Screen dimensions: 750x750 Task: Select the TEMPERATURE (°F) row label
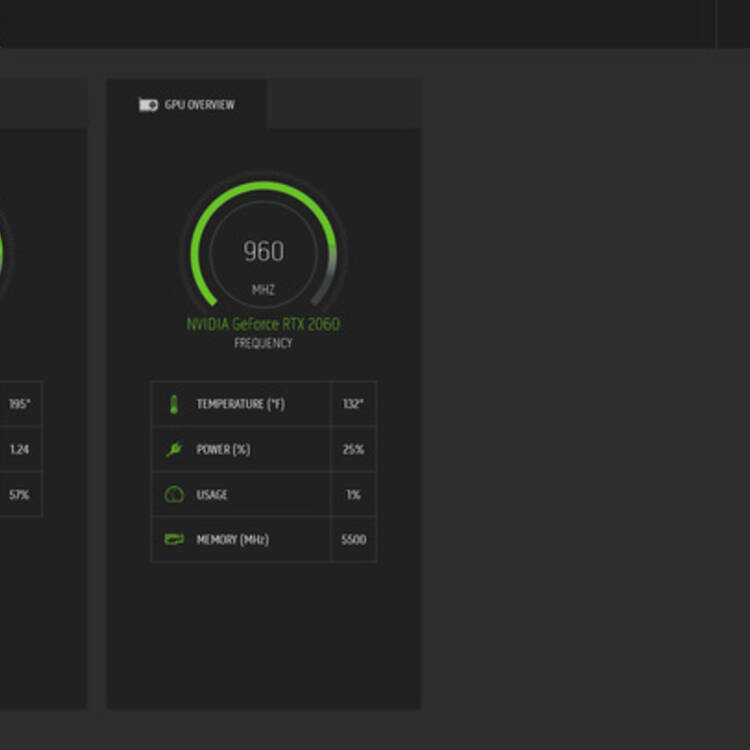coord(241,404)
